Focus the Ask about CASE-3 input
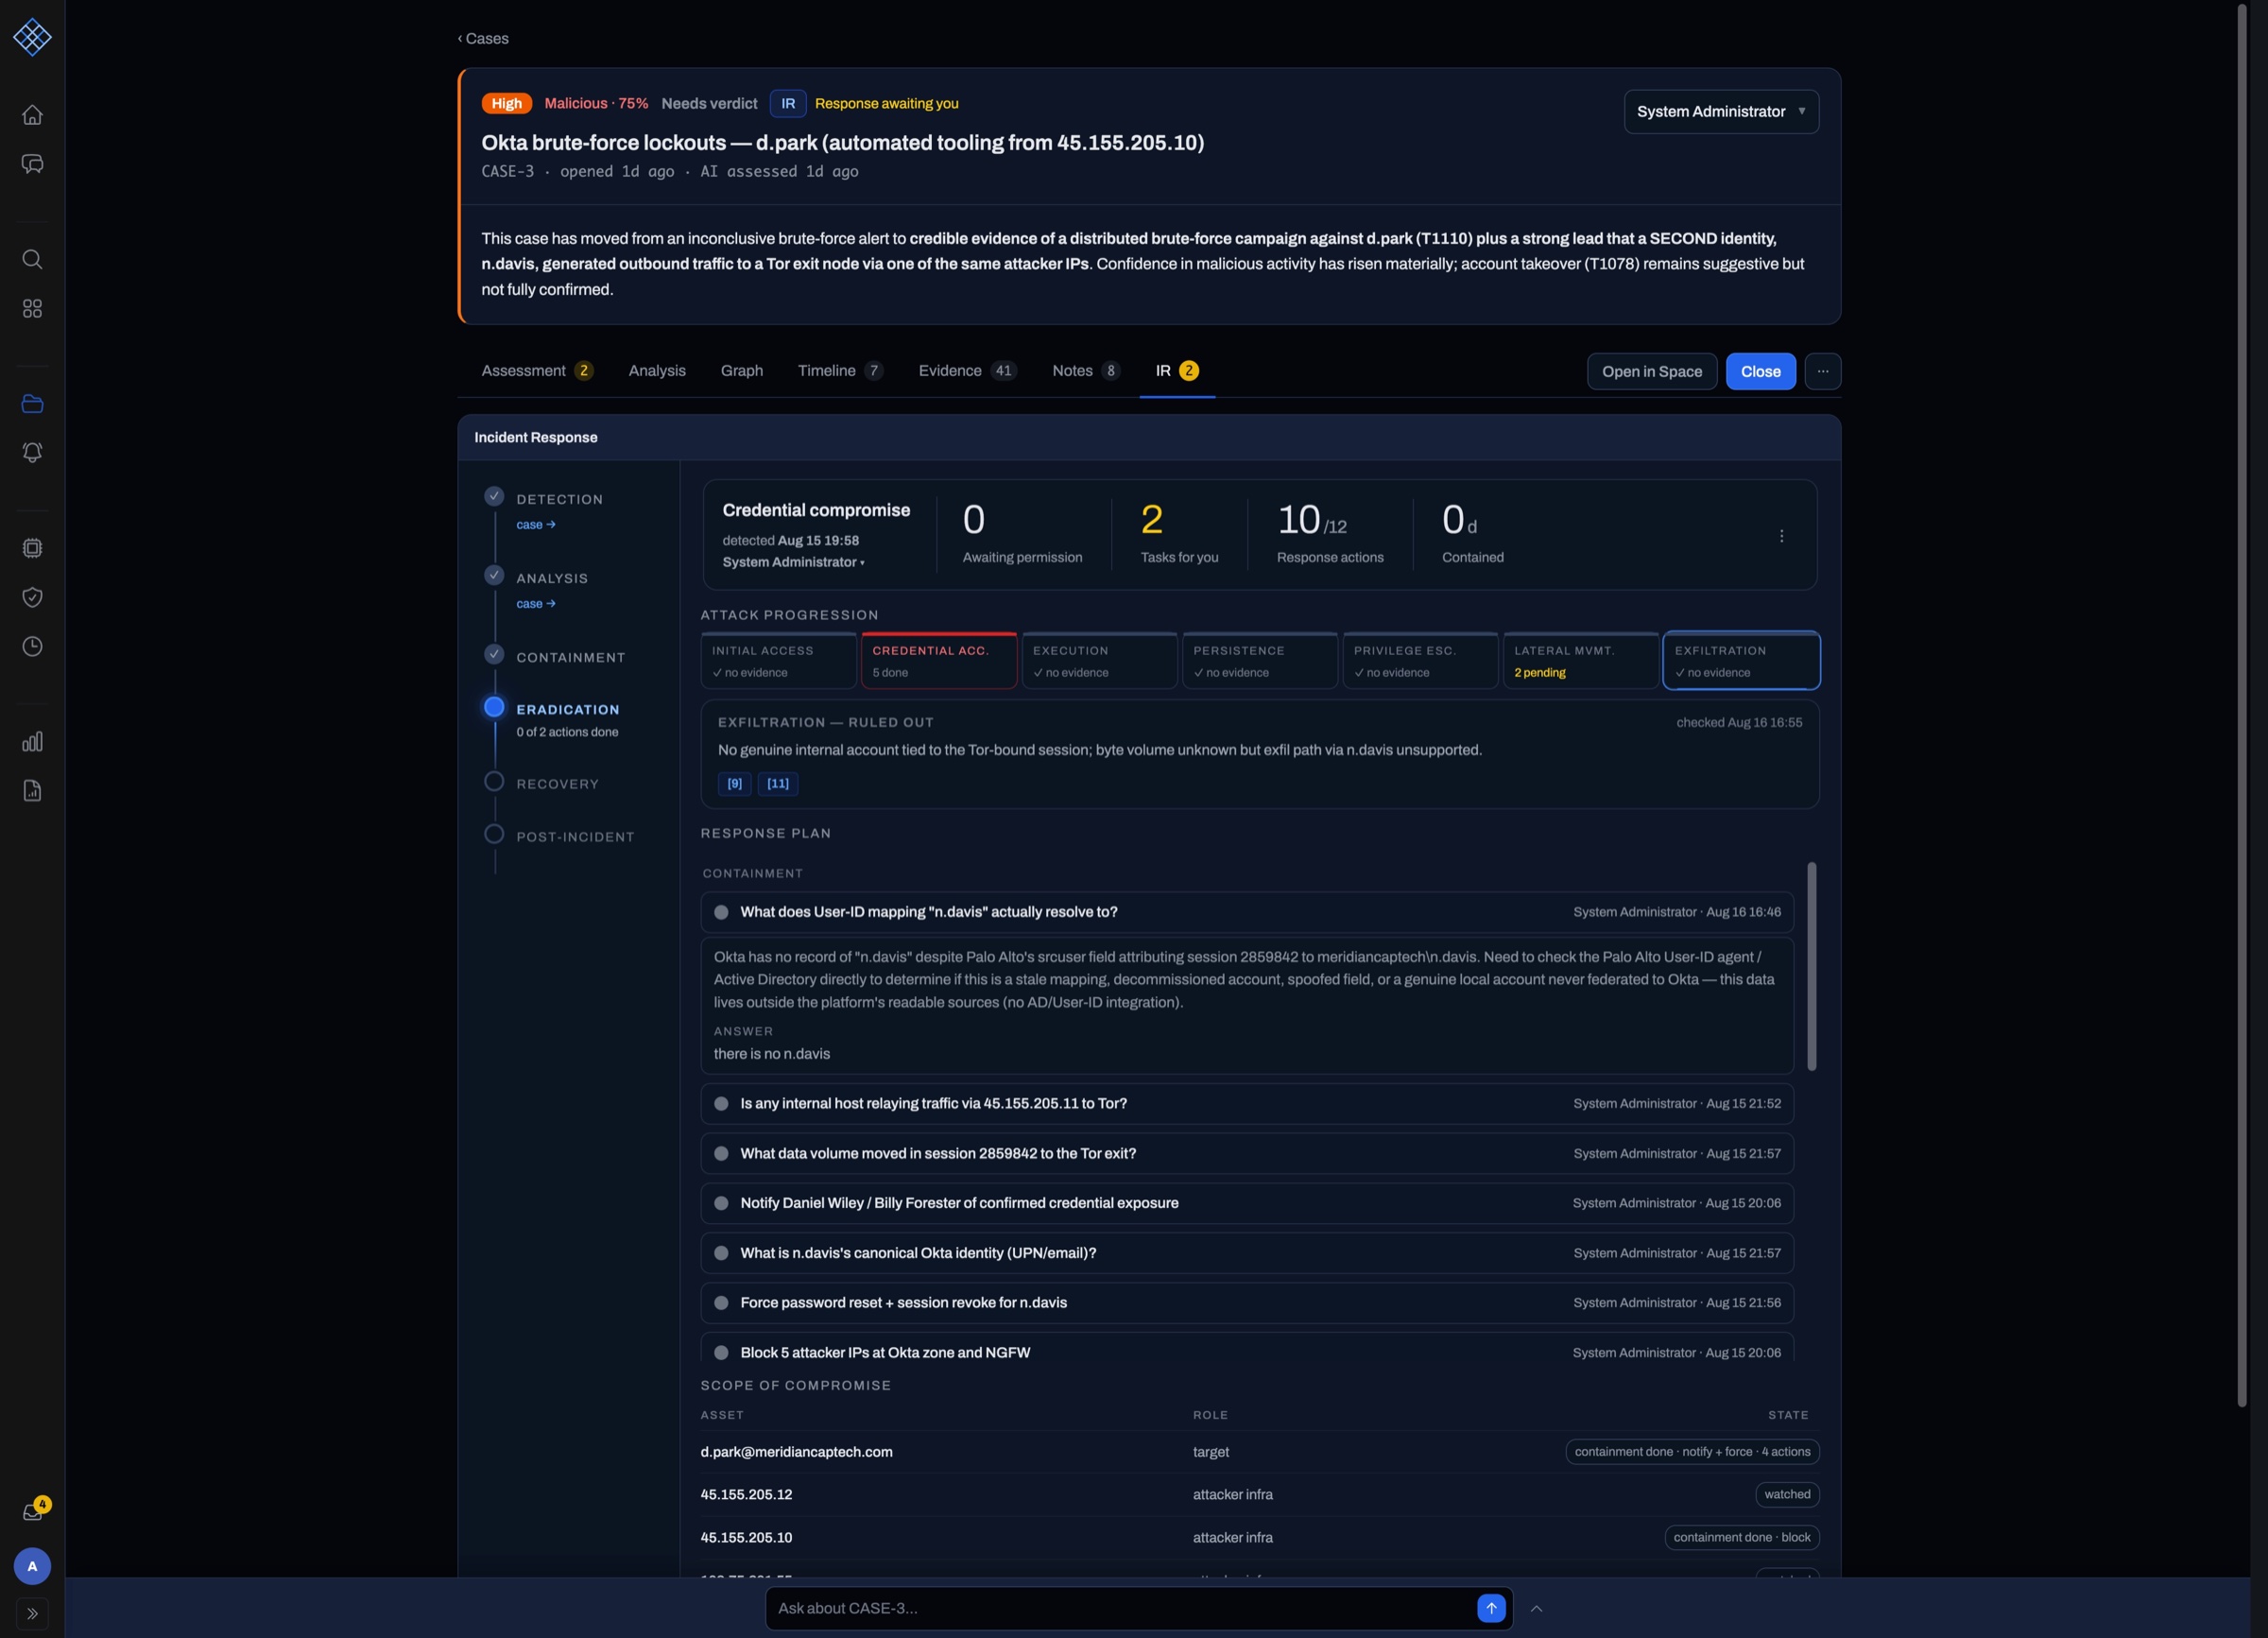Screen dimensions: 2268x1638 point(1120,1608)
